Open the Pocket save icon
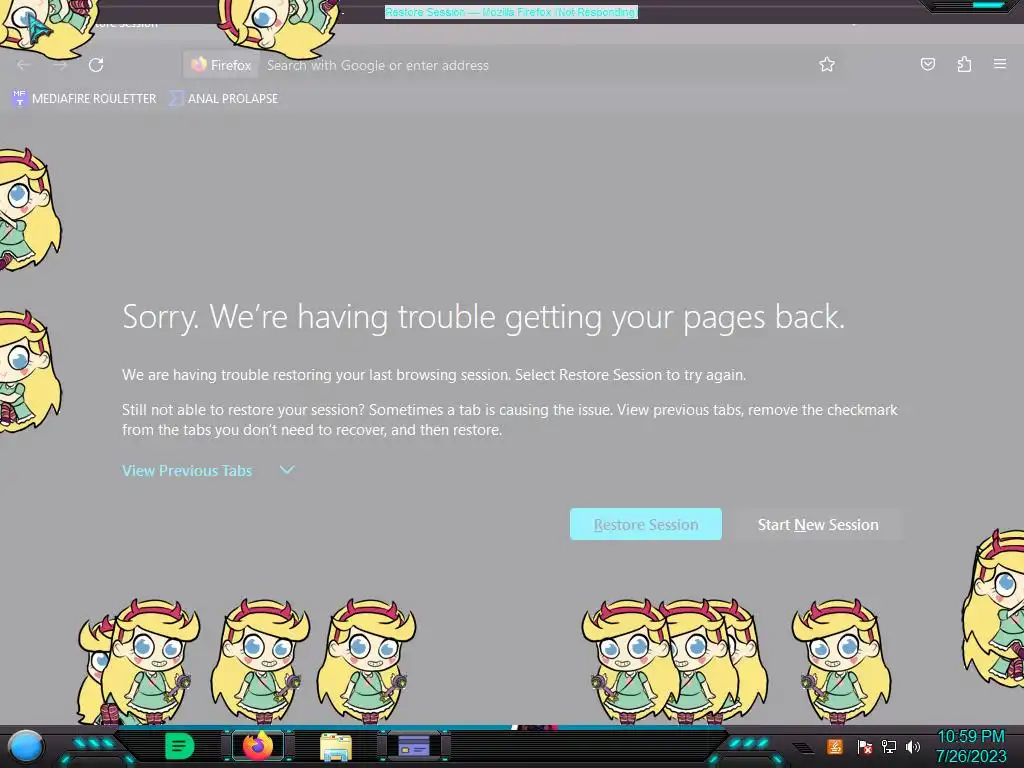The image size is (1024, 768). pos(927,64)
